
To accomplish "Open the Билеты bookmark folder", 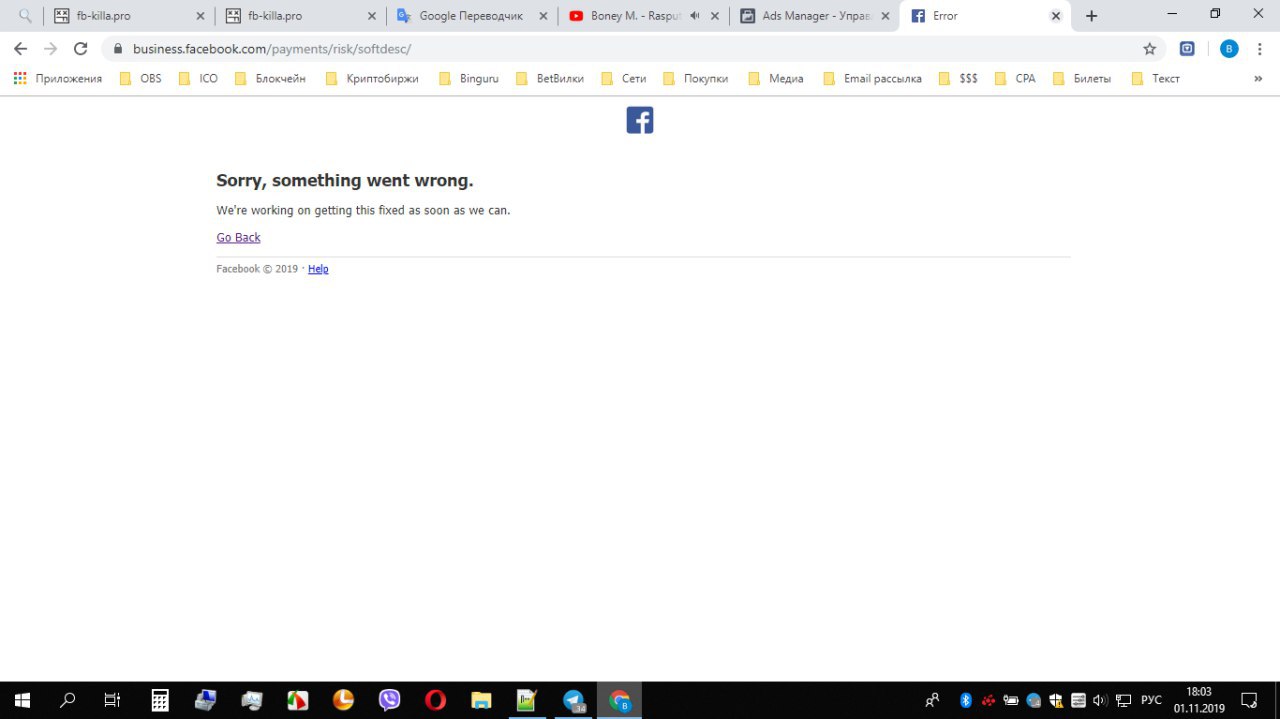I will pyautogui.click(x=1082, y=78).
